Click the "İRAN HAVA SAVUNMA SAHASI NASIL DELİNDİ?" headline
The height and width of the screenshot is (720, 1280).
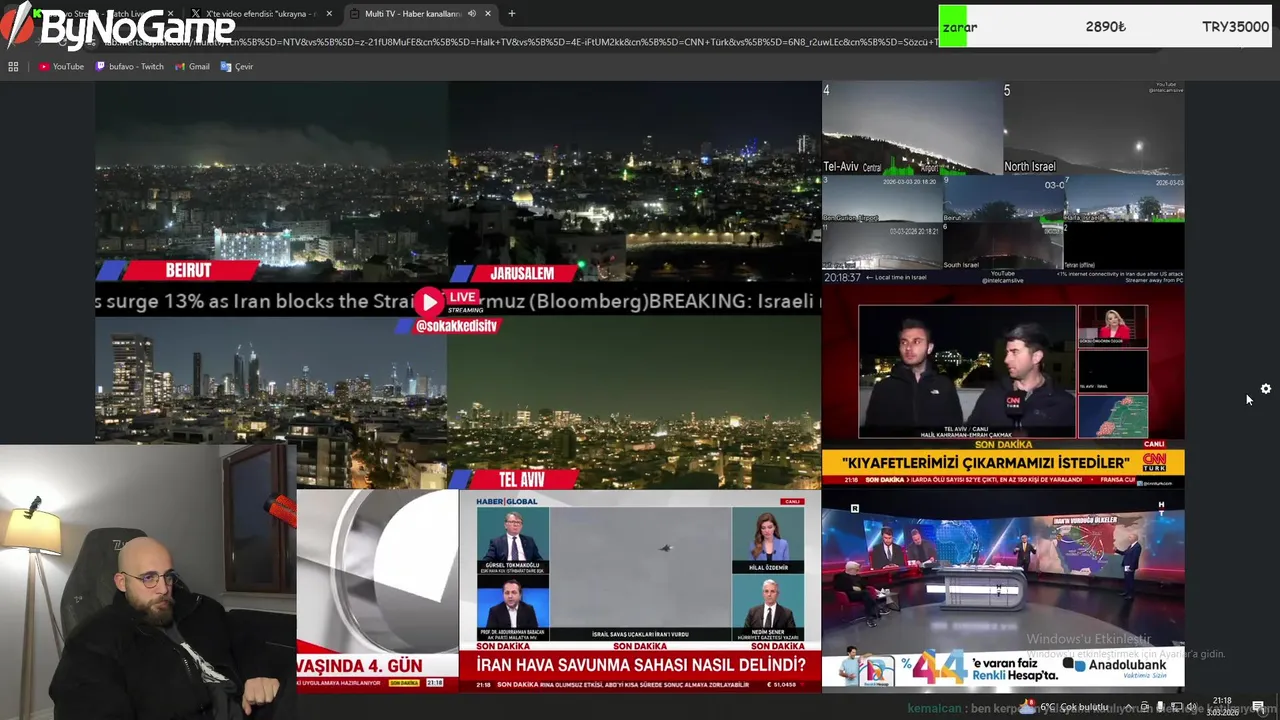click(x=640, y=665)
